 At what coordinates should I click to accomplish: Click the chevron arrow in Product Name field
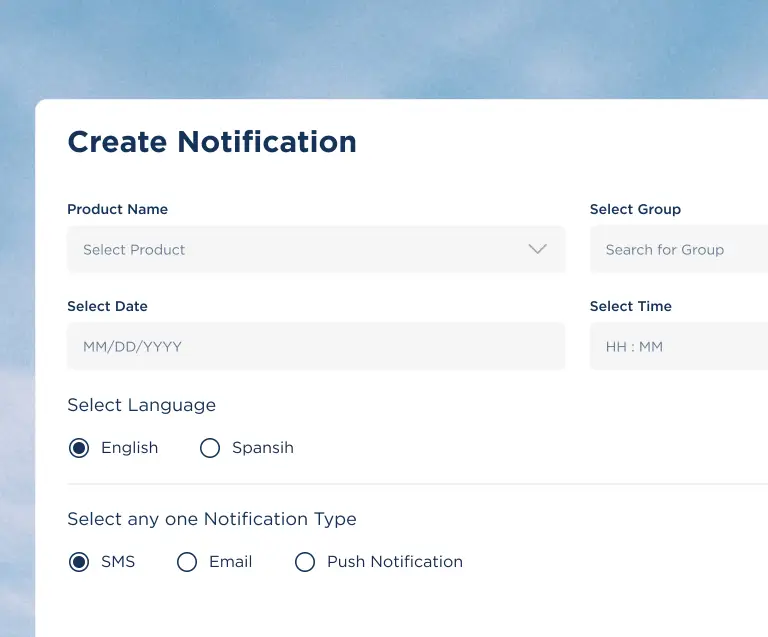[538, 249]
